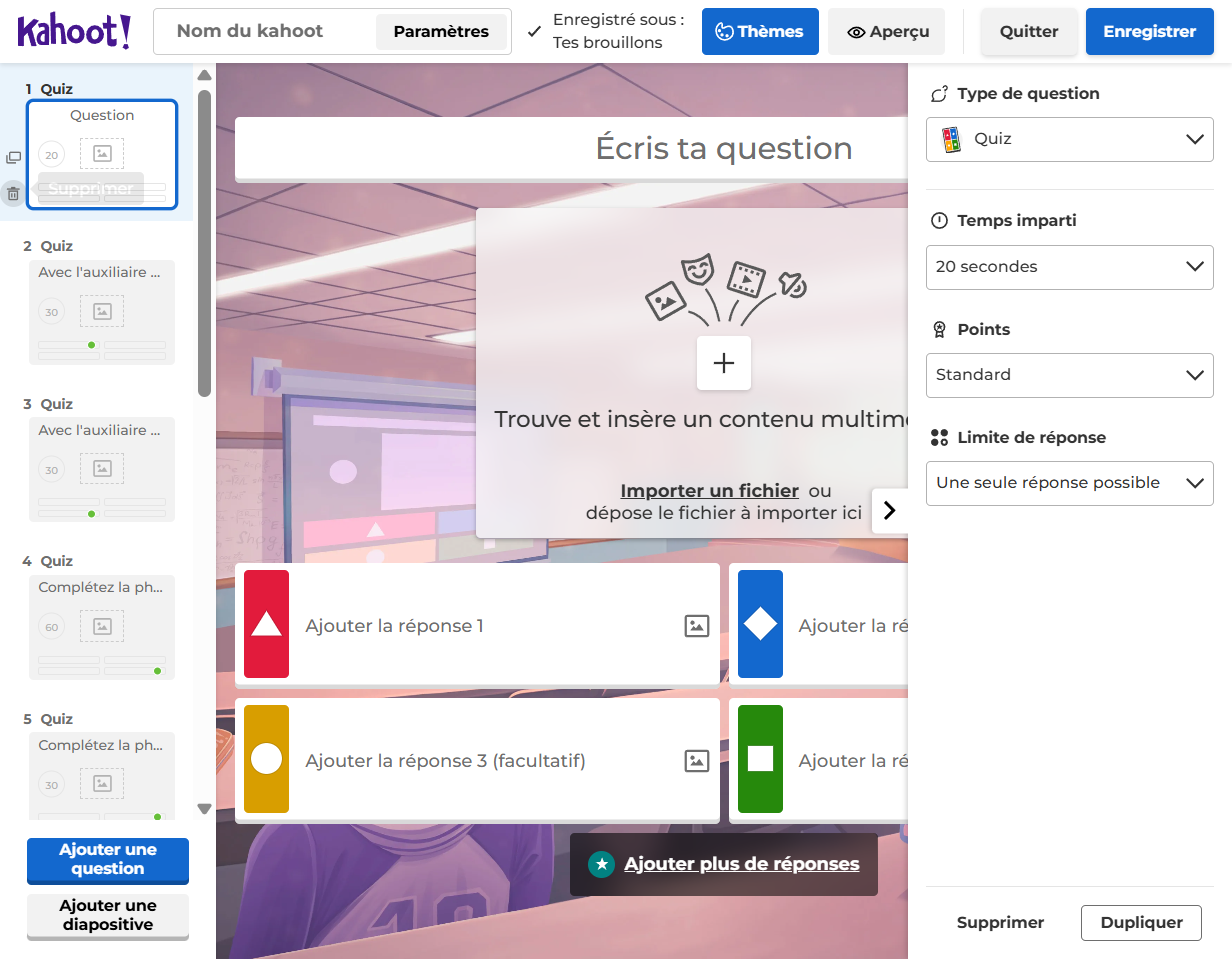Open the Points Standard dropdown
This screenshot has height=959, width=1232.
(1070, 375)
